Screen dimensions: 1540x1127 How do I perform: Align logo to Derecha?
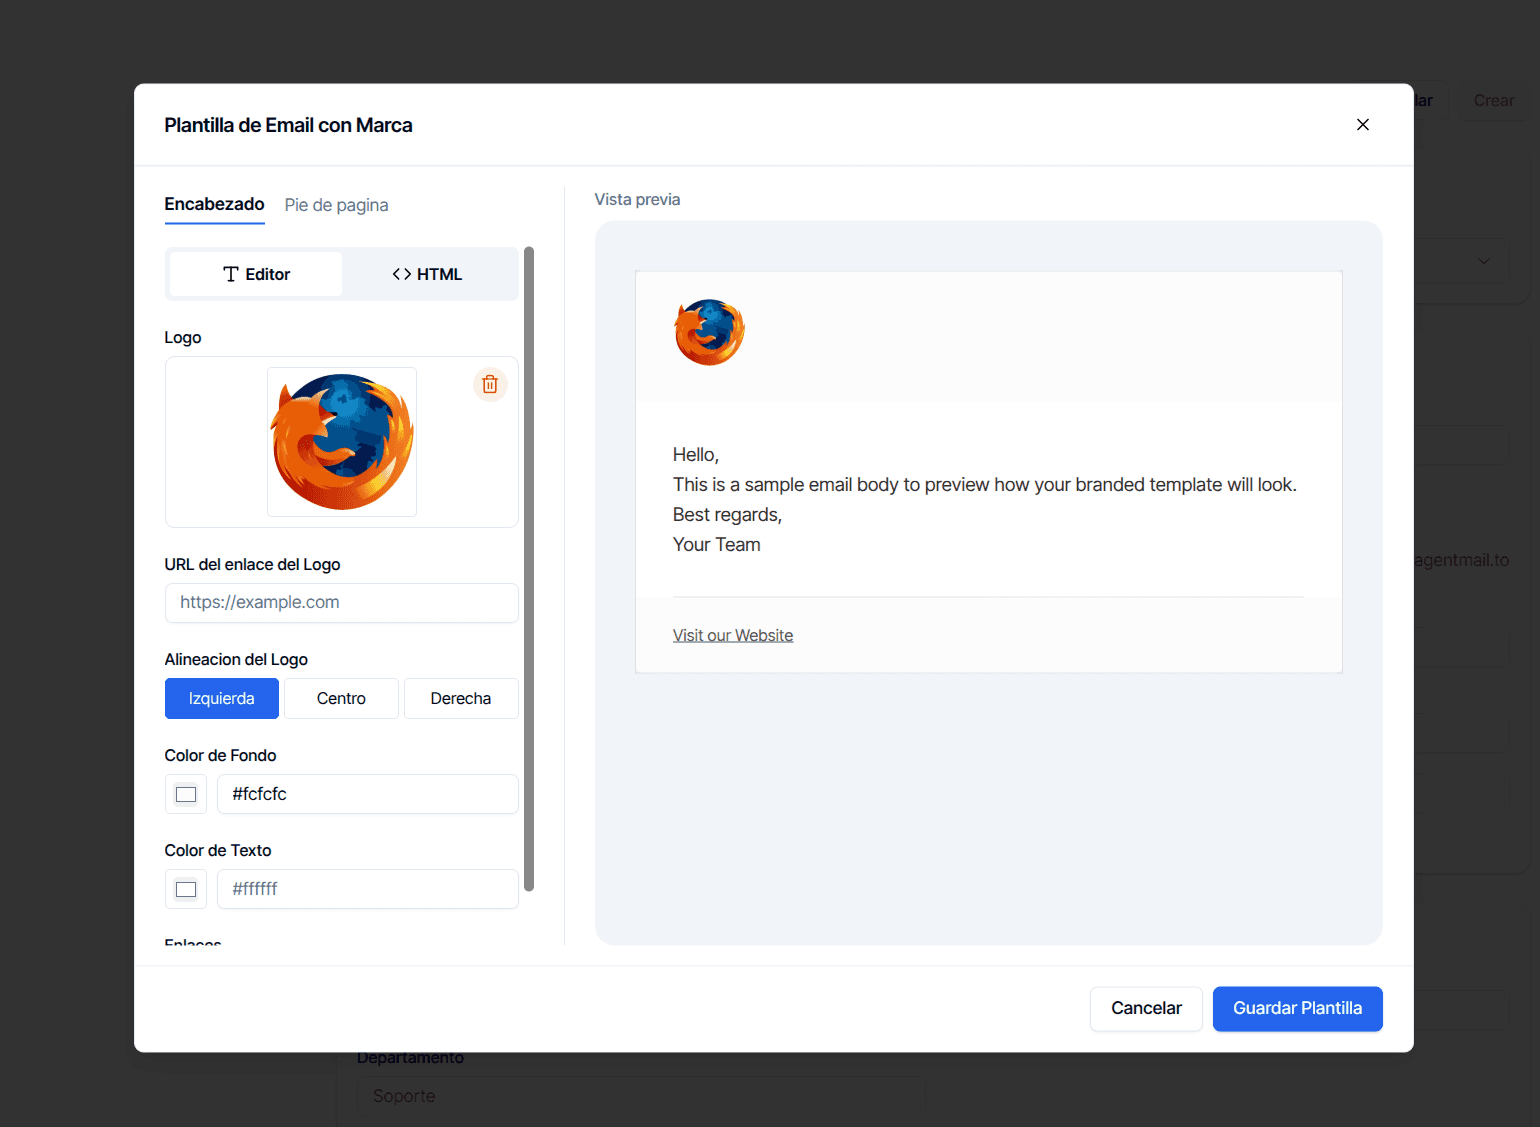tap(461, 698)
